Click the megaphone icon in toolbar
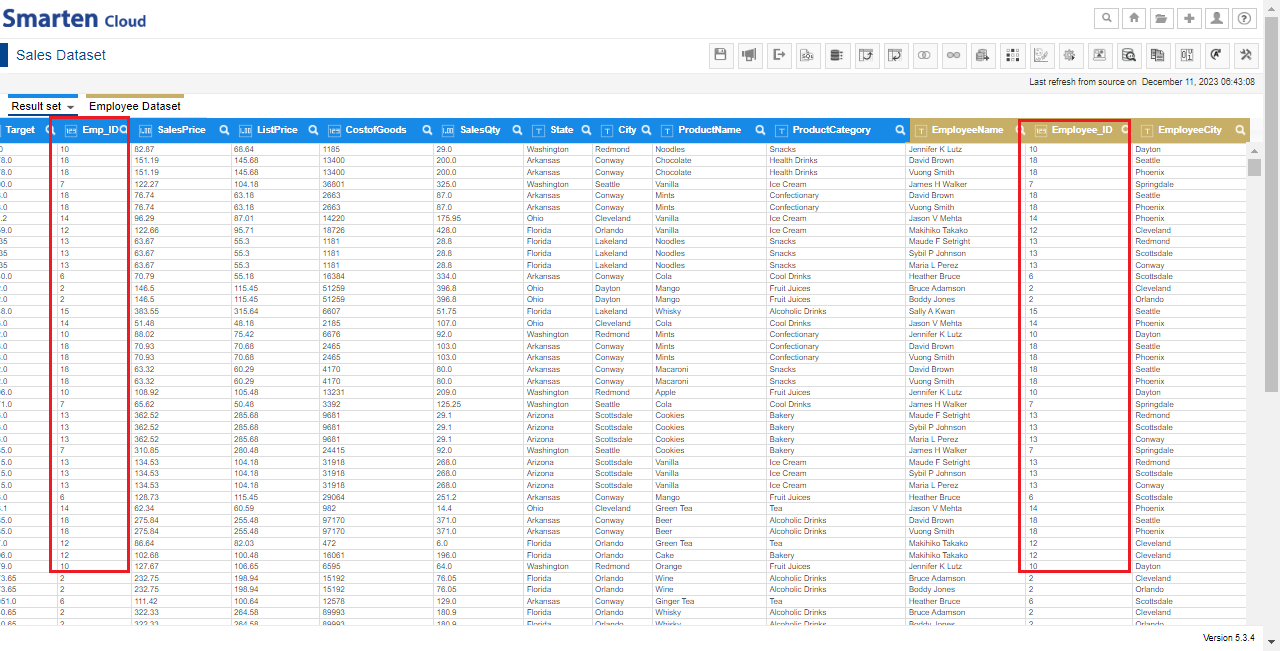The height and width of the screenshot is (651, 1280). click(749, 55)
